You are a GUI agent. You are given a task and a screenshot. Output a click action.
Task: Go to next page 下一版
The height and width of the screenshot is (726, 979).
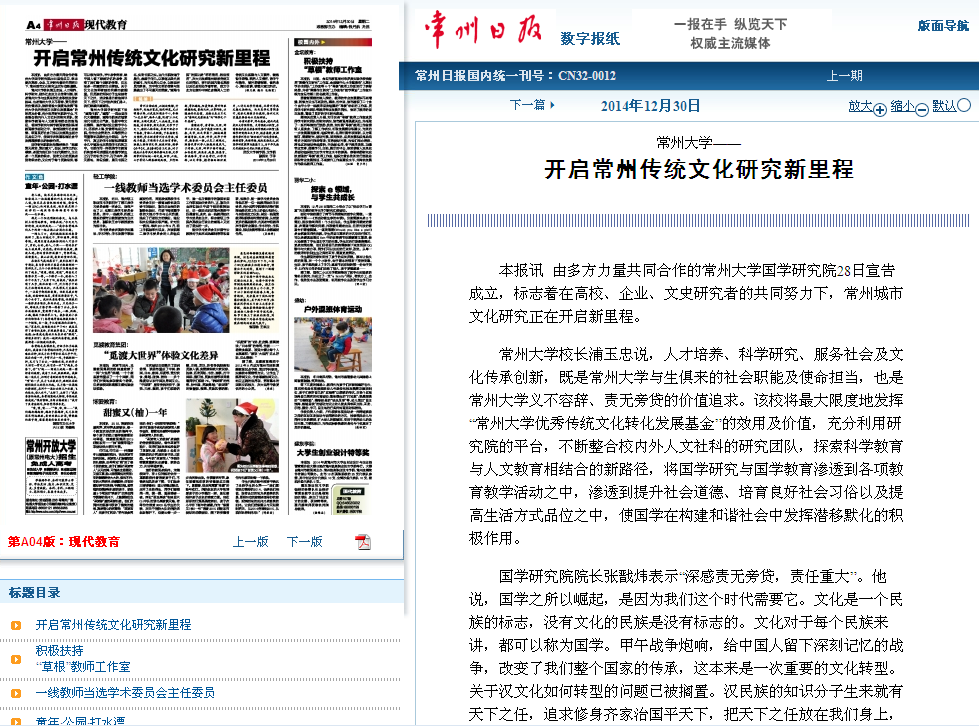[x=305, y=542]
